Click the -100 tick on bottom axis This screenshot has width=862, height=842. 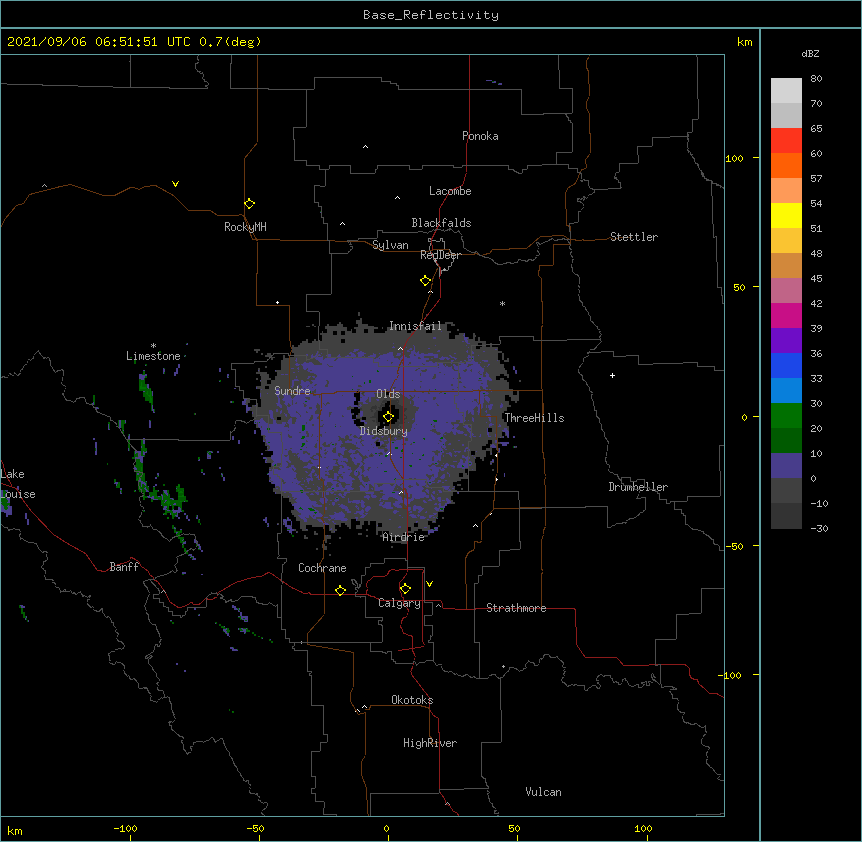125,828
